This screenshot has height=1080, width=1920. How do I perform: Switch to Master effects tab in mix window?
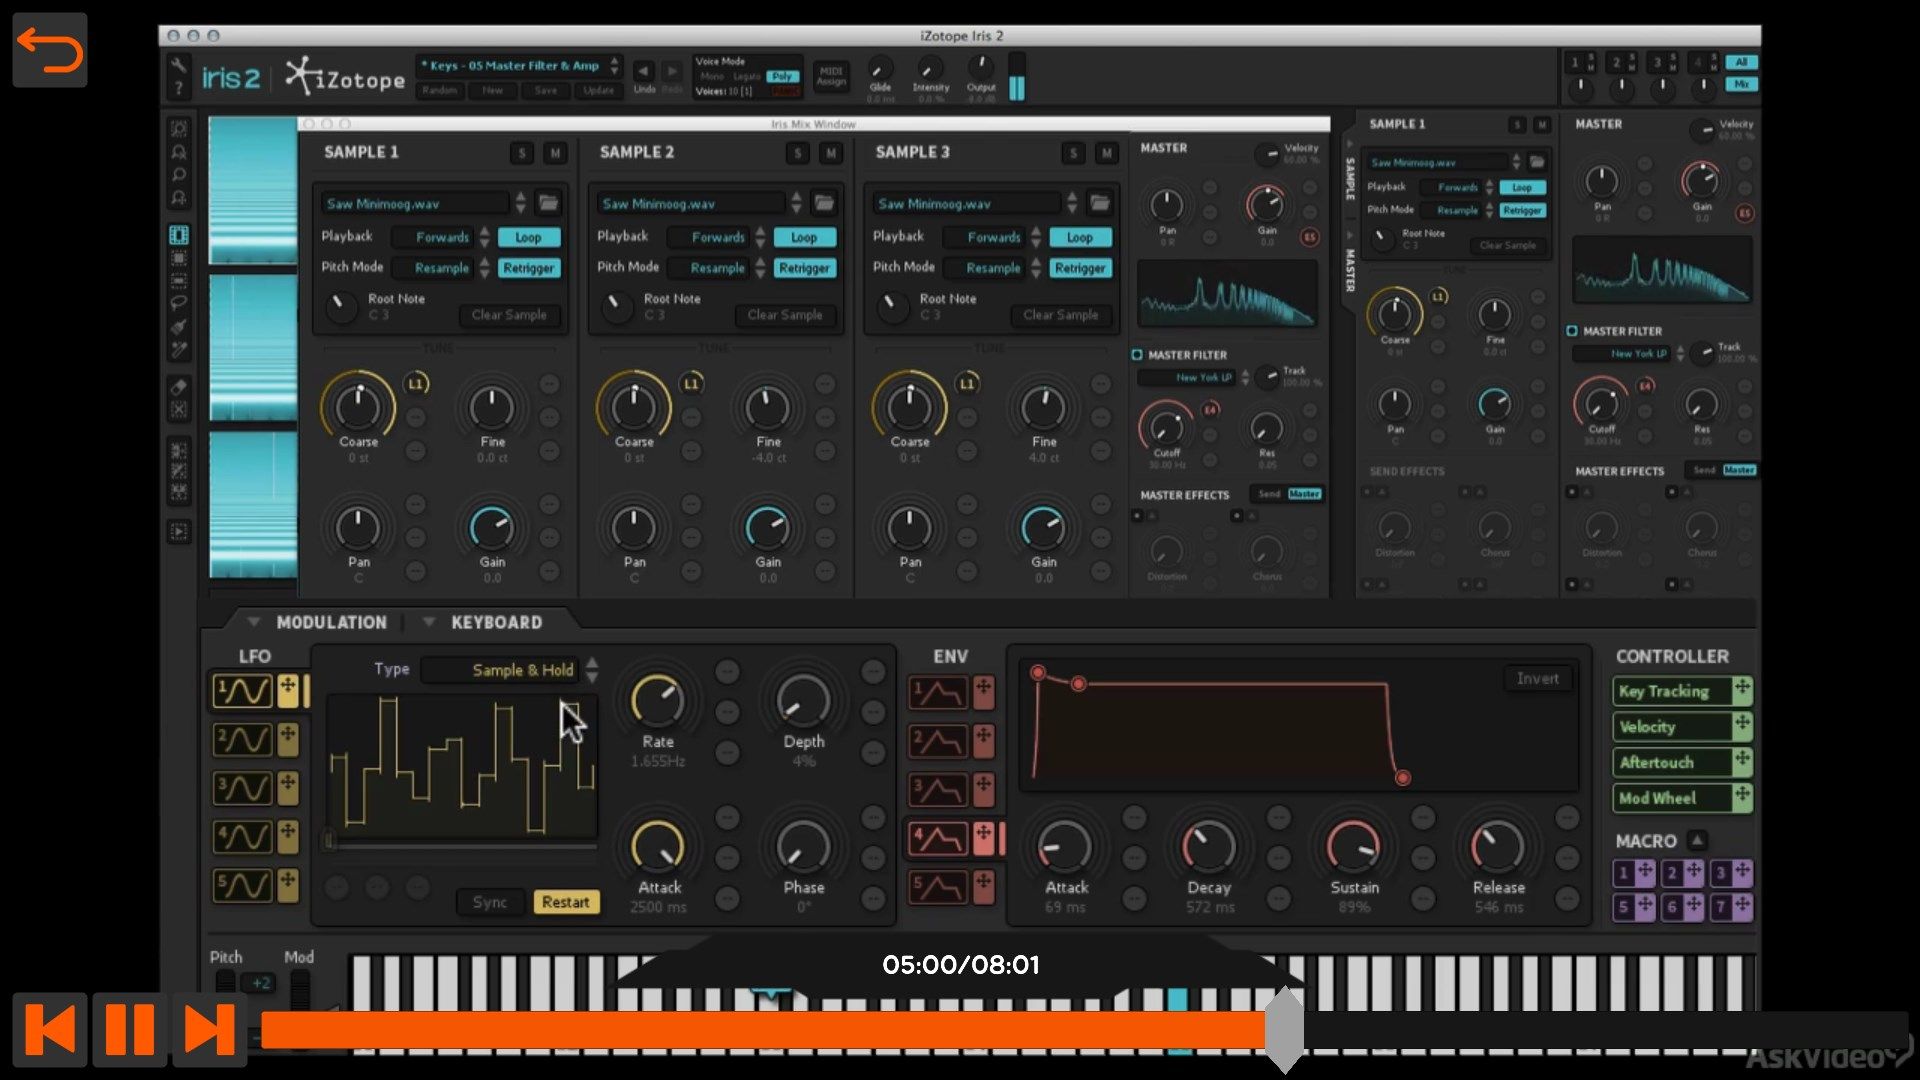click(x=1304, y=494)
